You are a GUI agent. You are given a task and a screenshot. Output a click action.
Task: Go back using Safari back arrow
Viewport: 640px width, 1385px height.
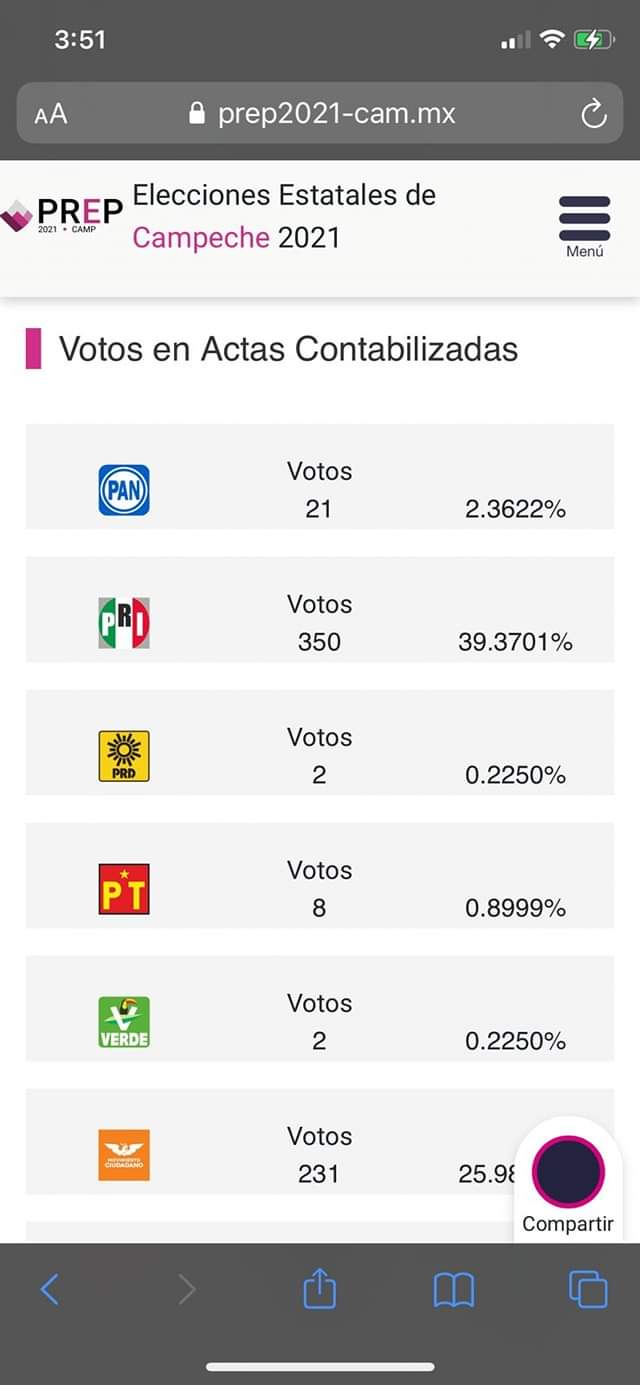[50, 1290]
